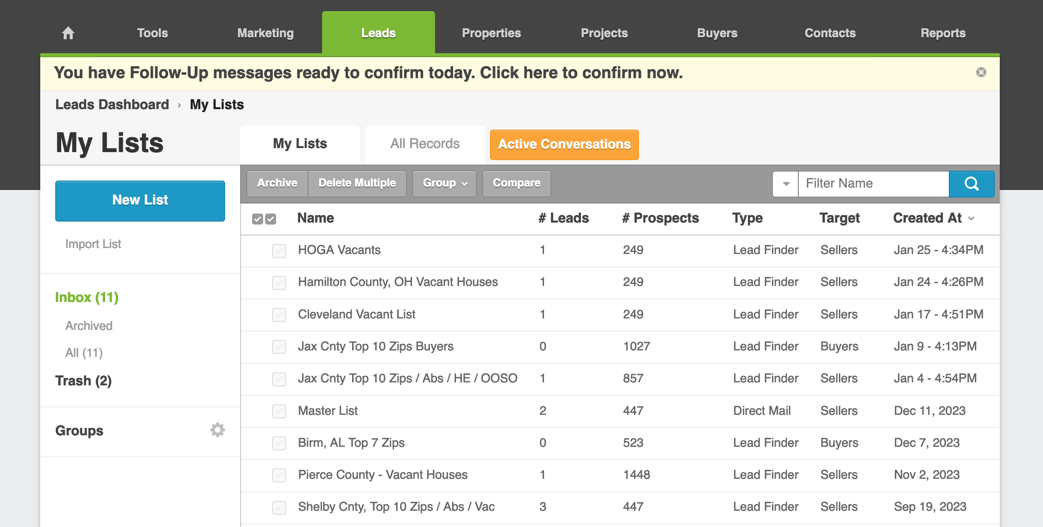Tick checkbox for HOGA Vacants
Image resolution: width=1043 pixels, height=527 pixels.
[x=279, y=251]
